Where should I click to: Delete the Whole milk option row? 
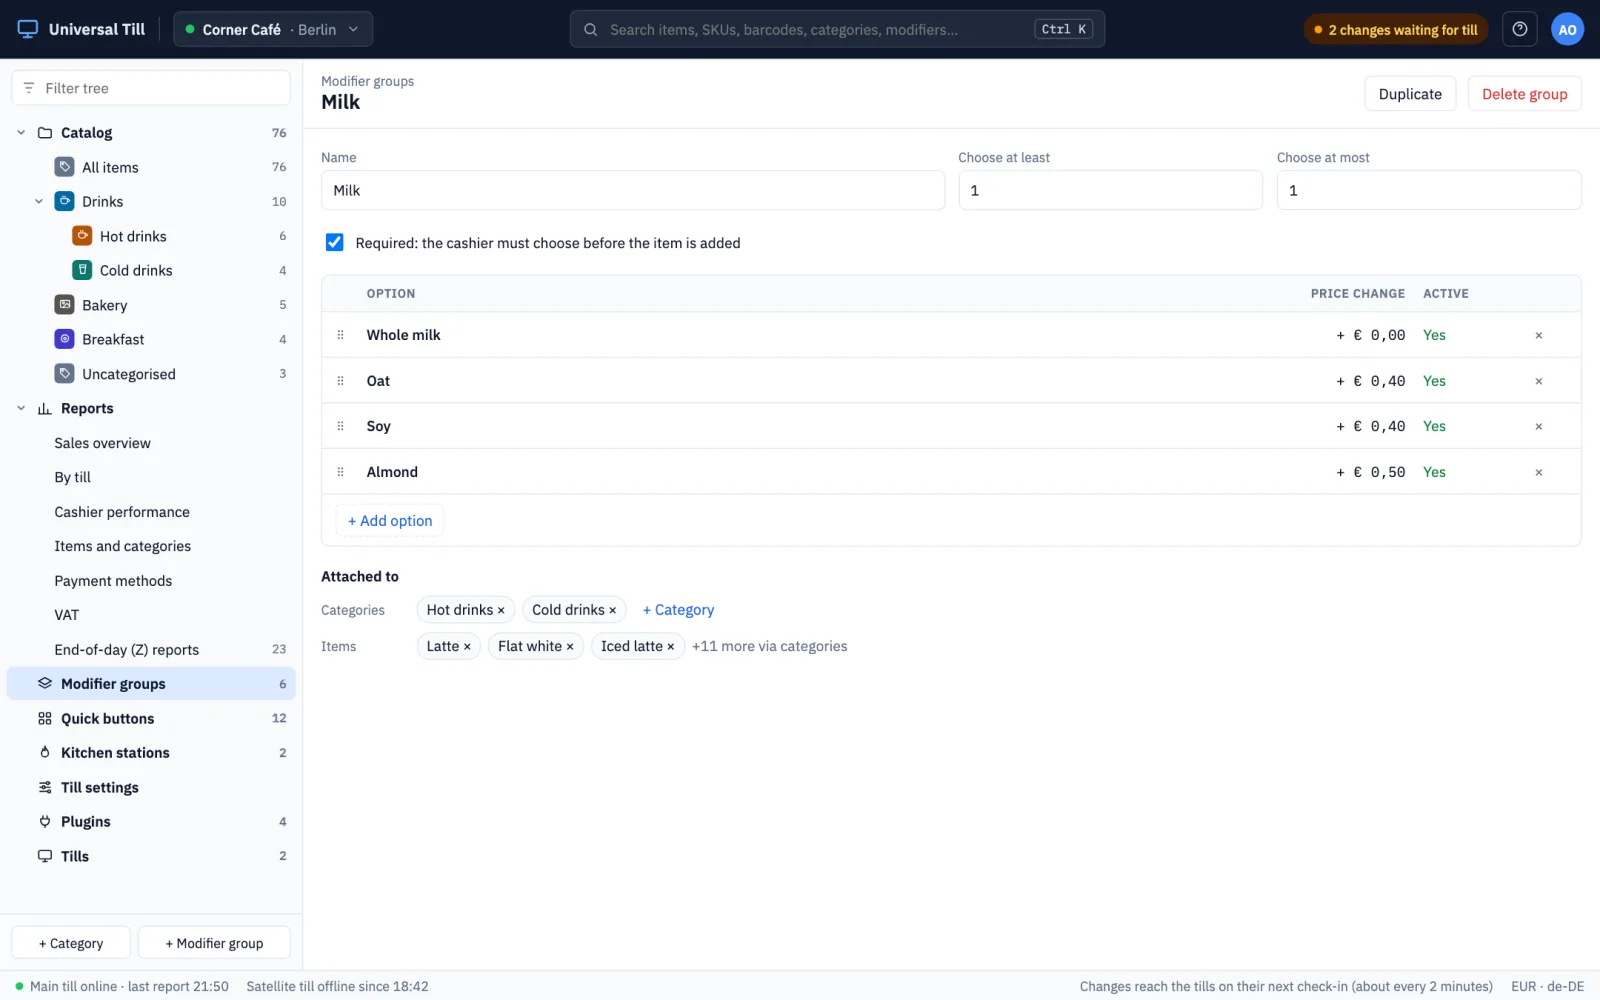point(1538,336)
